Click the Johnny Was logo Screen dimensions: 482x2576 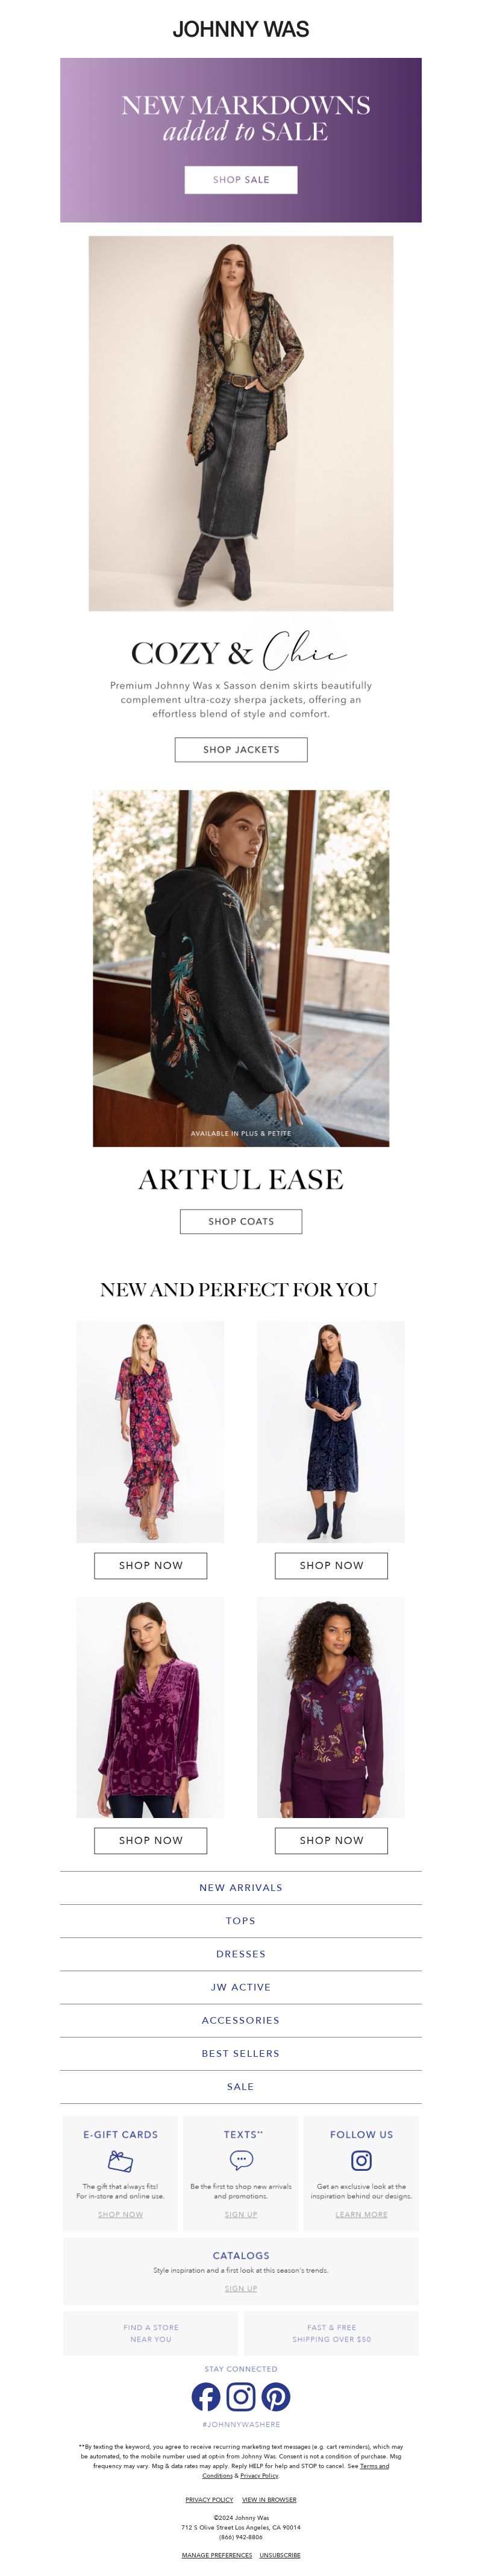tap(241, 29)
